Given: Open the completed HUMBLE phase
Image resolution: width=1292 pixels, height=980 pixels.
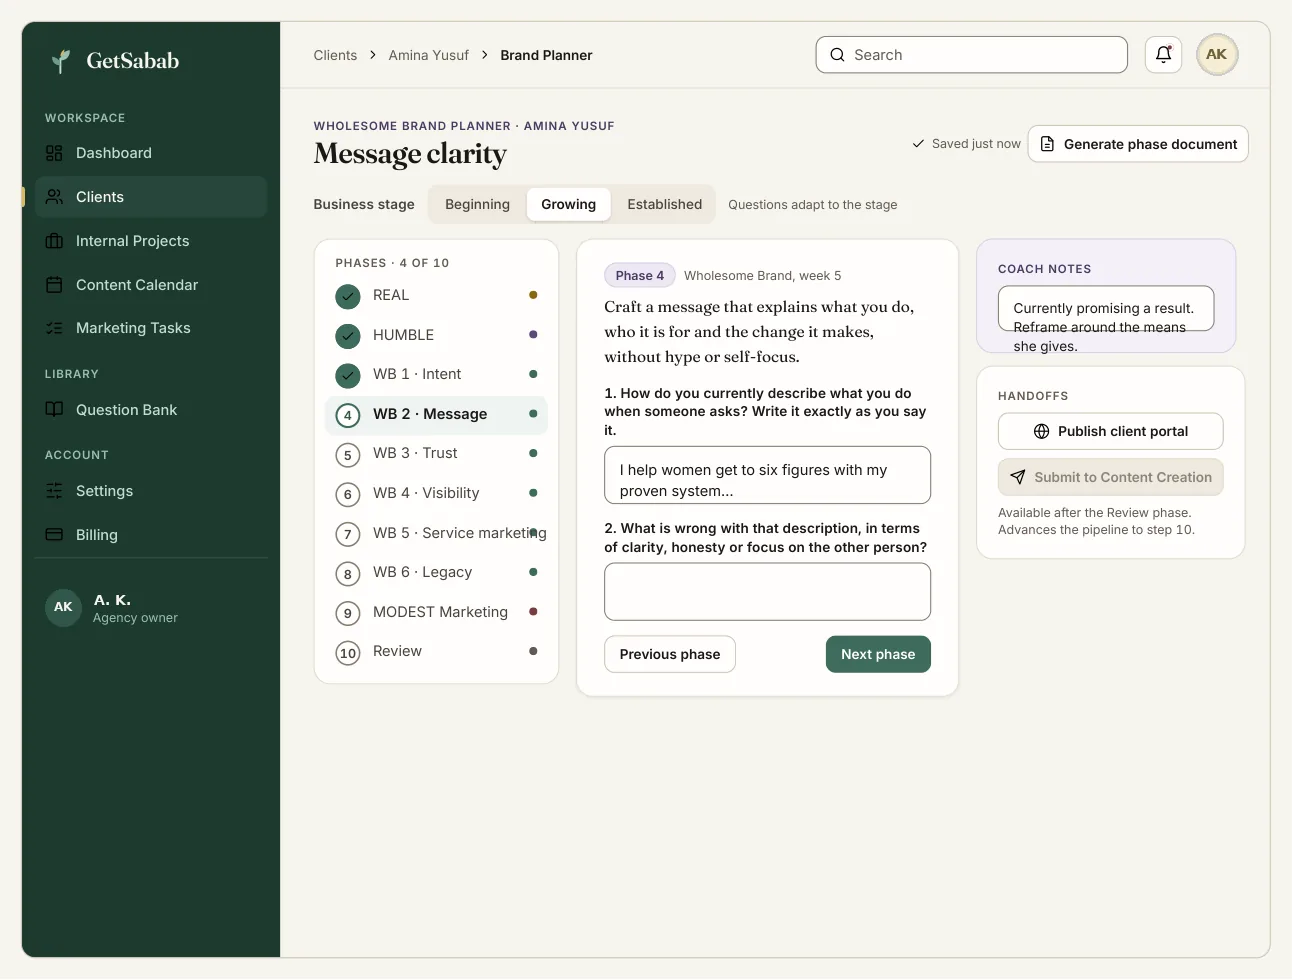Looking at the screenshot, I should pos(437,335).
